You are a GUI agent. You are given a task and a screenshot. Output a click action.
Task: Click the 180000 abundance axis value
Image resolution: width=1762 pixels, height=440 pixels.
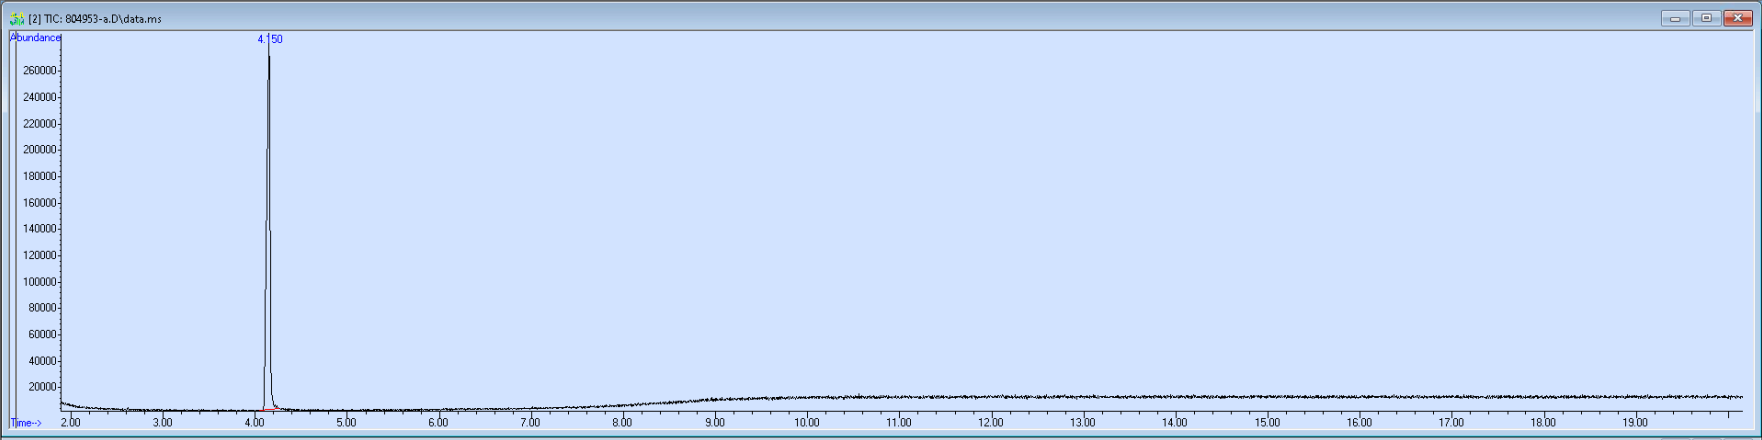pos(39,177)
